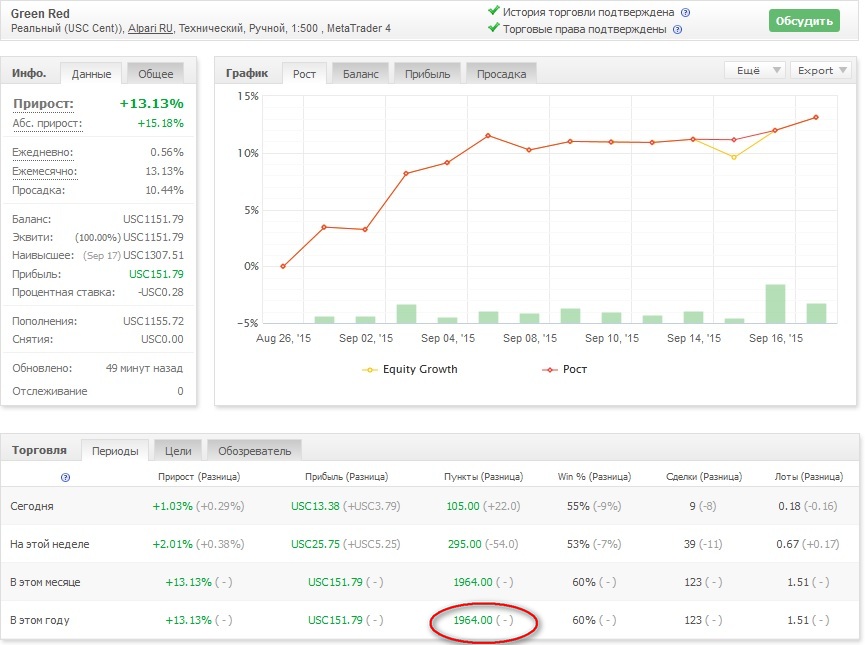Select the Баланс chart tab
865x645 pixels.
[x=361, y=74]
